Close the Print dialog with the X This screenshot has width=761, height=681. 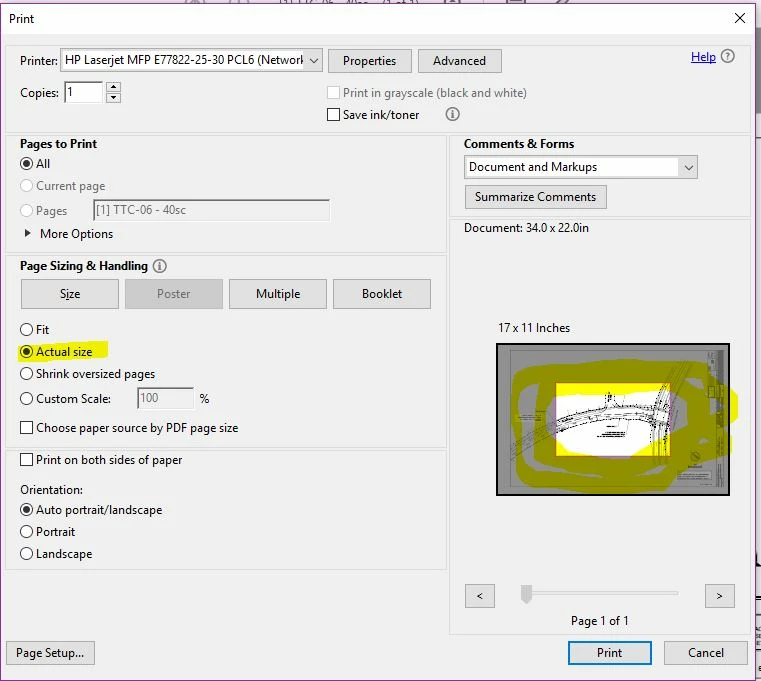pos(740,18)
